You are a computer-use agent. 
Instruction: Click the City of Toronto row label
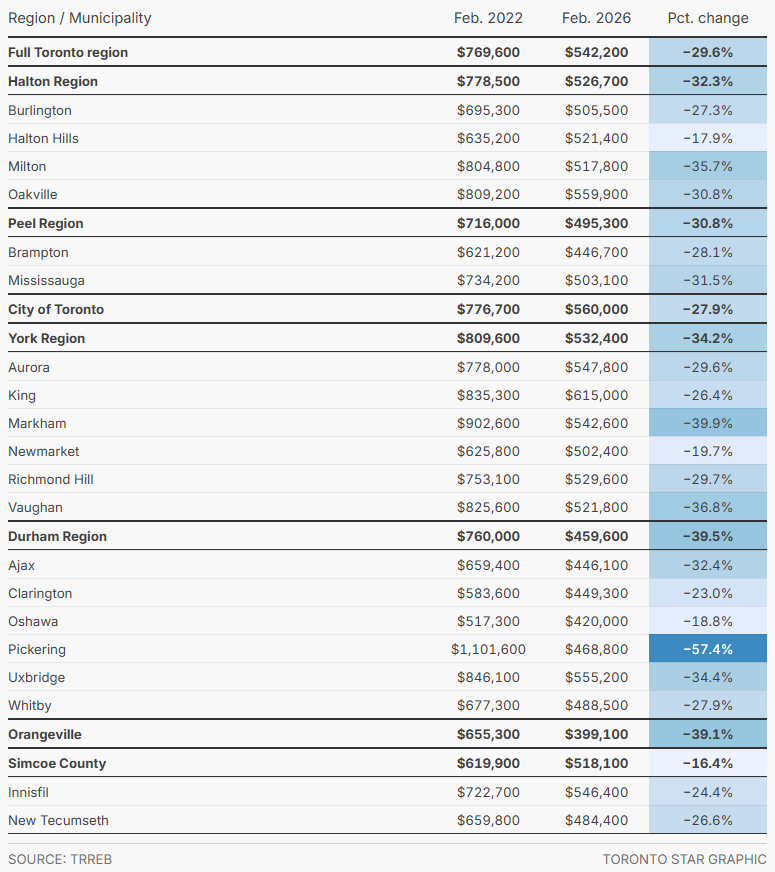56,309
